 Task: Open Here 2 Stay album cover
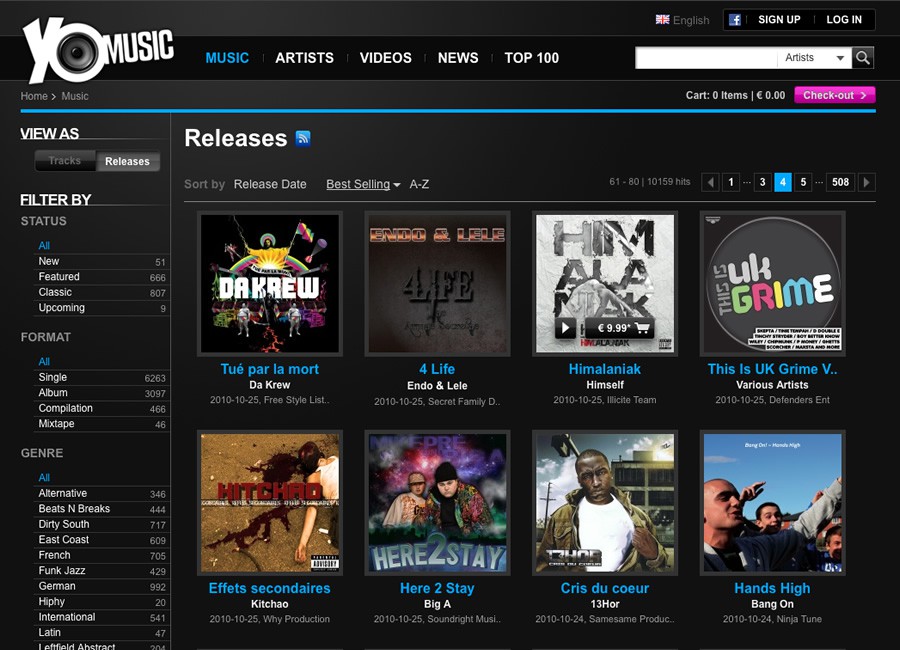[437, 502]
